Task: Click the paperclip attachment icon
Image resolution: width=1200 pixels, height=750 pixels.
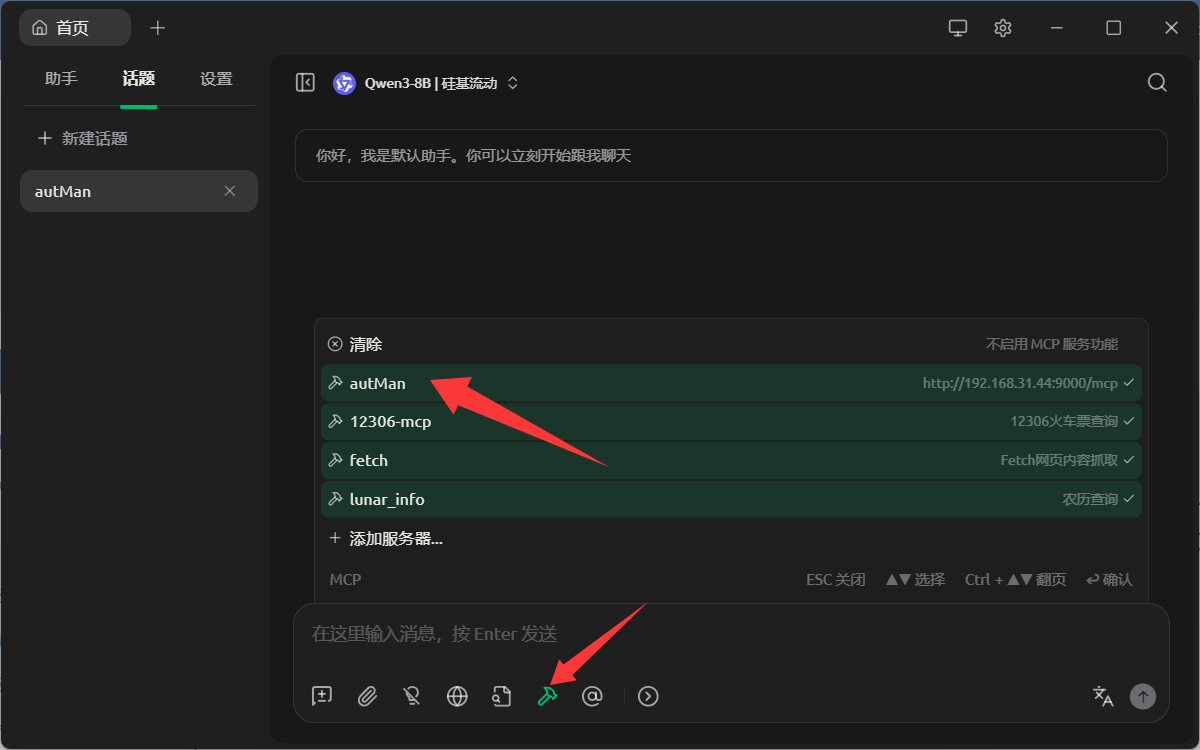Action: [x=367, y=696]
